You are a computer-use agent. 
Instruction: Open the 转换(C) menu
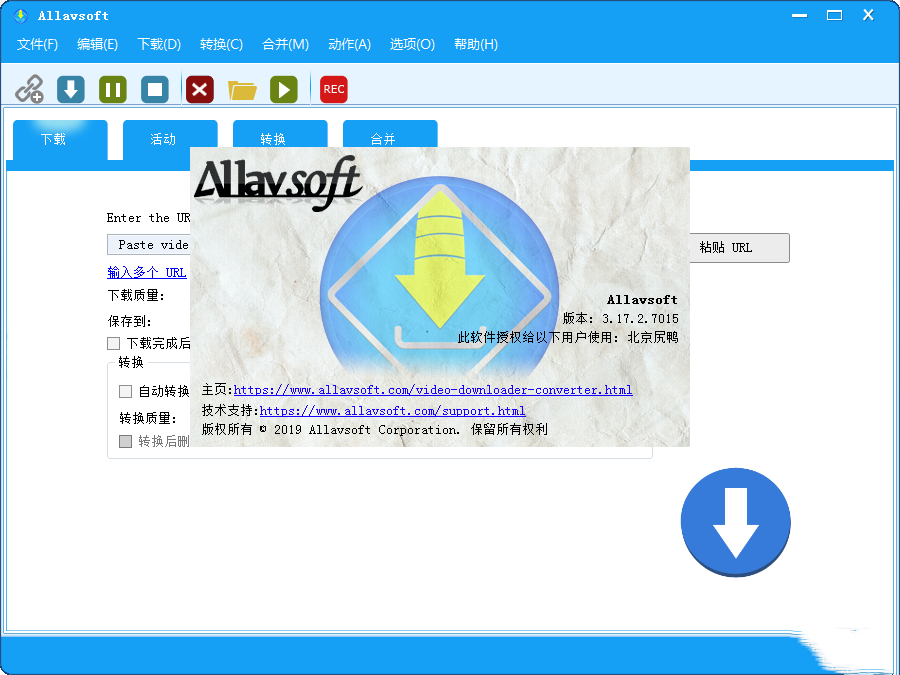222,44
